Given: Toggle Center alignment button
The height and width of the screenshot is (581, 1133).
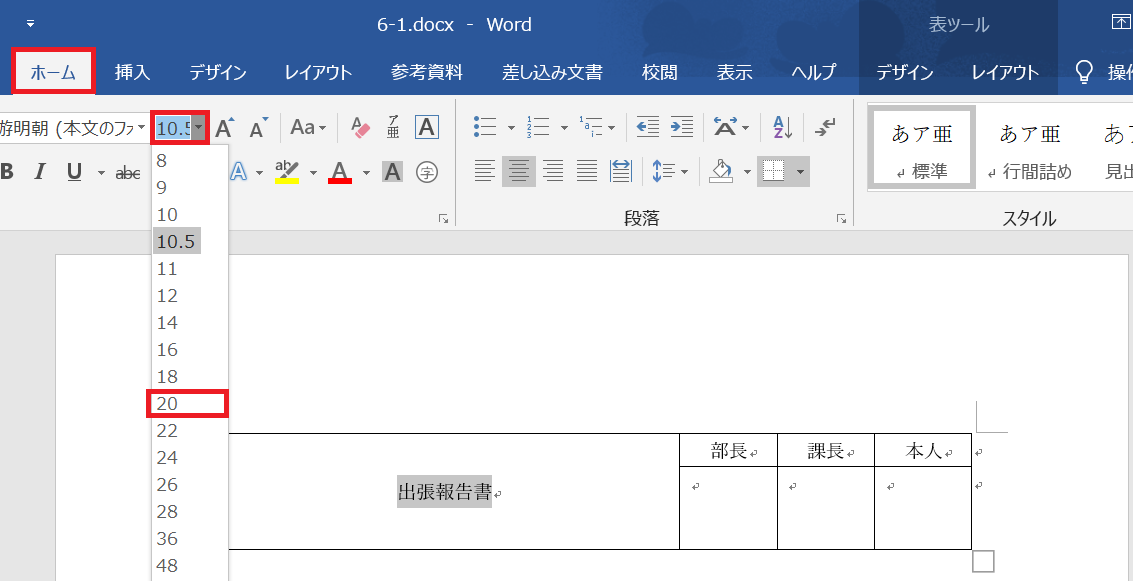Looking at the screenshot, I should [x=519, y=172].
